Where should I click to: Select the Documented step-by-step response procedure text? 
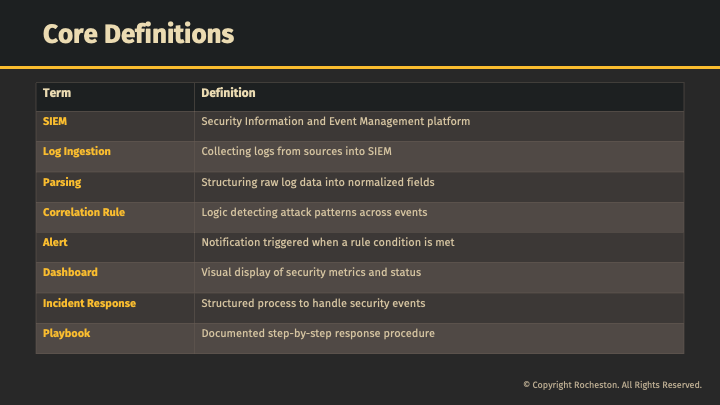click(317, 333)
